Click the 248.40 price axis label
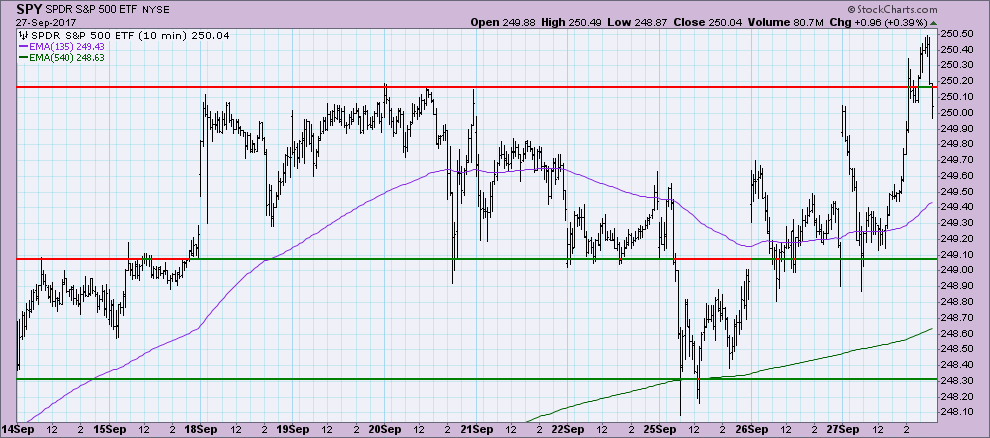The image size is (990, 438). tap(956, 365)
